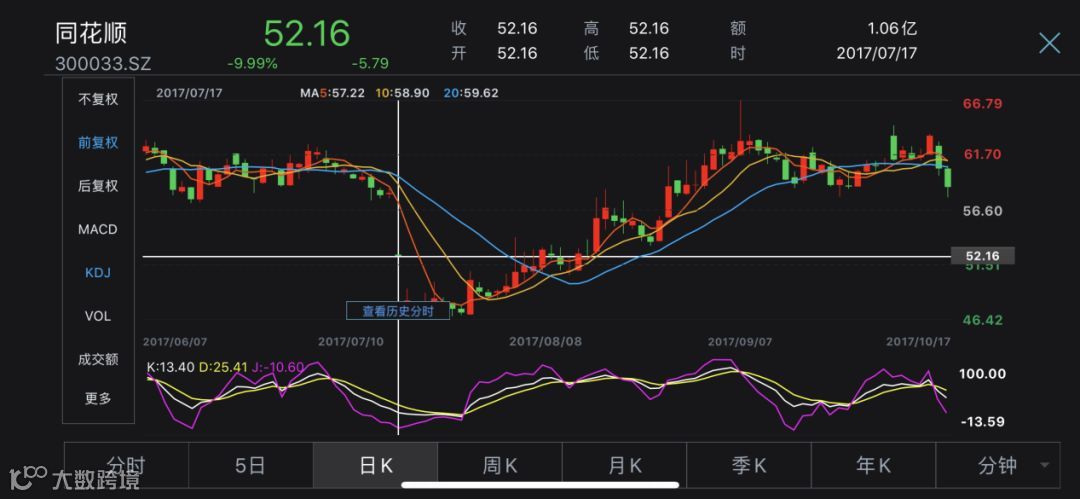The image size is (1080, 499).
Task: Click the 66.79 price axis label
Action: pos(983,104)
